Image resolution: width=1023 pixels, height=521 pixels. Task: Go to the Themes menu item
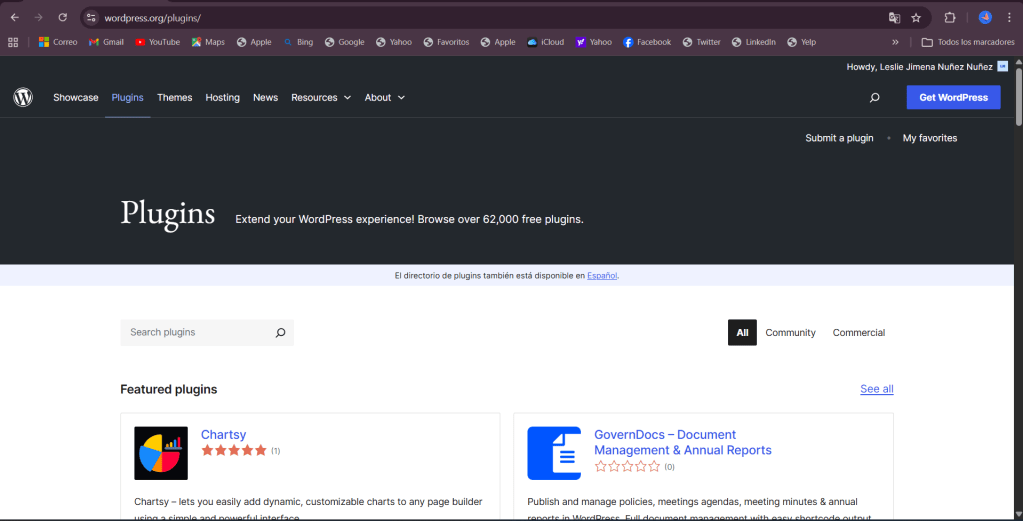pyautogui.click(x=174, y=98)
